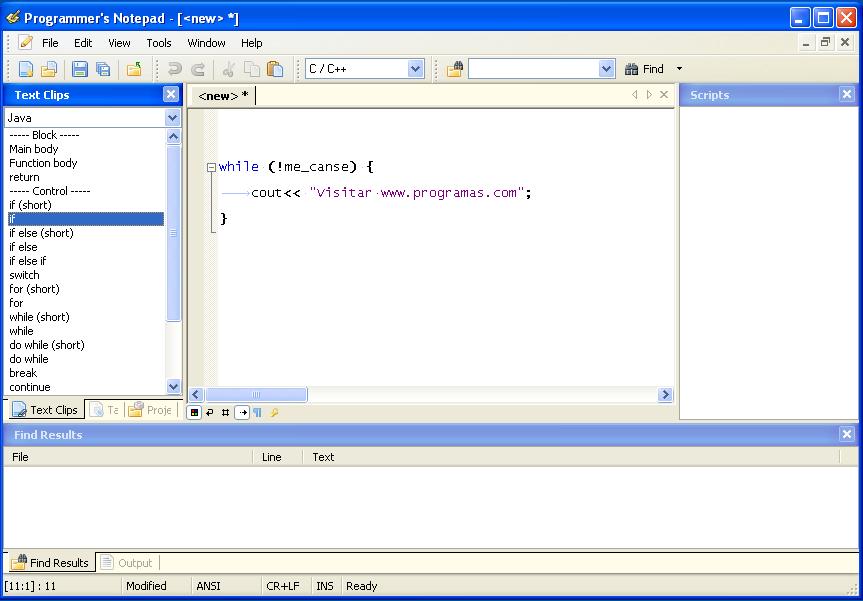Click the yellow key icon below editor

tap(274, 412)
